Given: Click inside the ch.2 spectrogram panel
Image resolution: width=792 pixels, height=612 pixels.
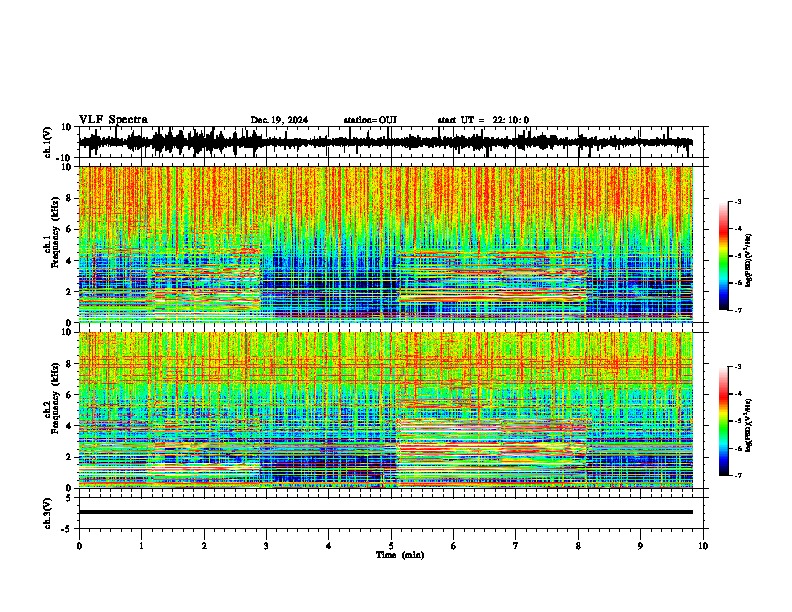Looking at the screenshot, I should point(385,410).
